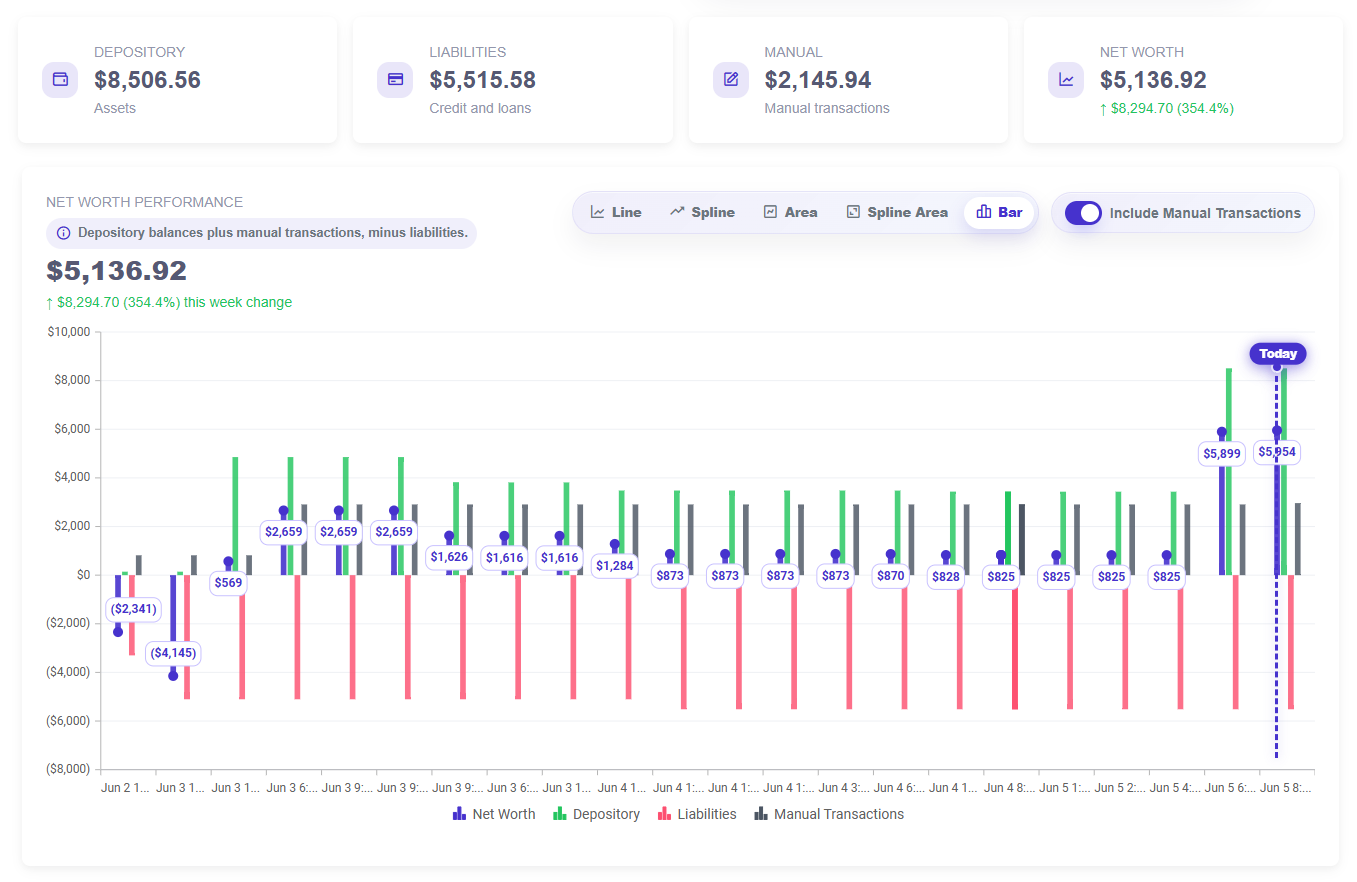Click the ($2,341) data label
The height and width of the screenshot is (882, 1357).
point(133,609)
